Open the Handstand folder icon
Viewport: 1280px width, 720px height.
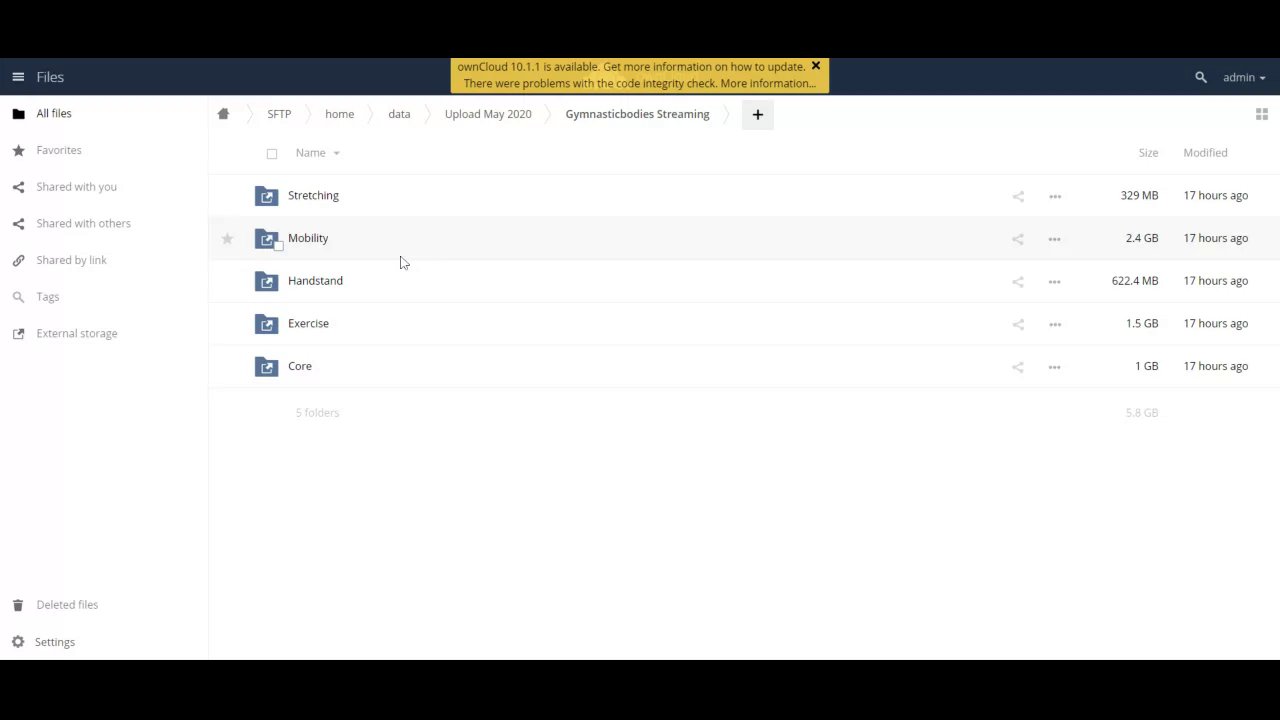[x=266, y=282]
